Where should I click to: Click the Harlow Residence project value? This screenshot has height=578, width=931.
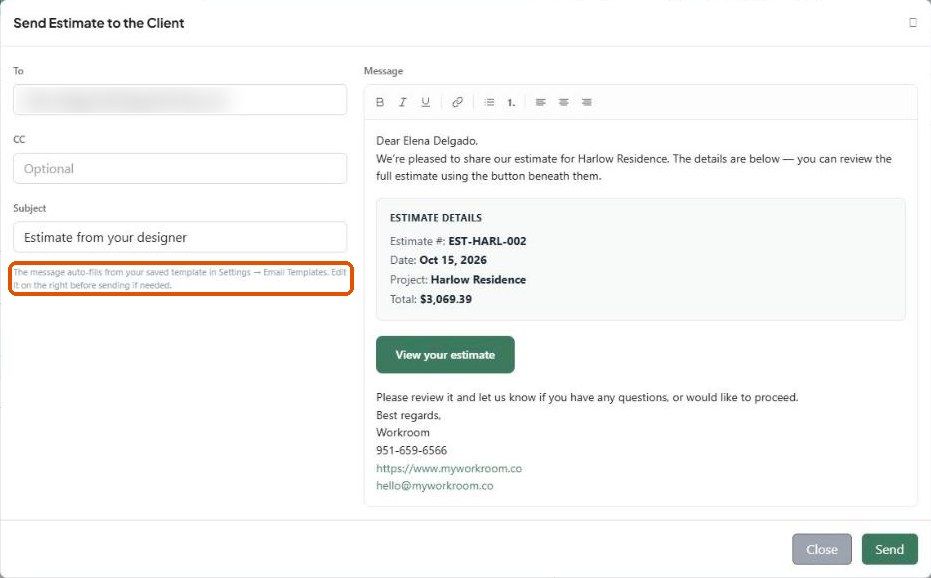[x=479, y=280]
